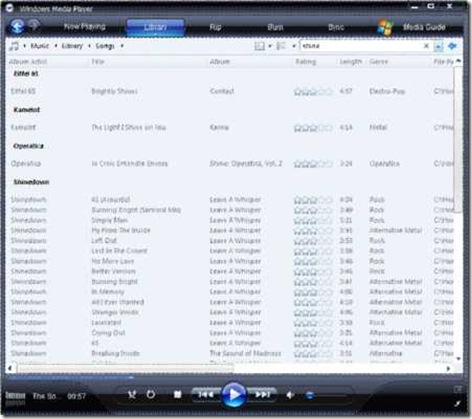Select the Library tab
This screenshot has width=472, height=419.
155,27
